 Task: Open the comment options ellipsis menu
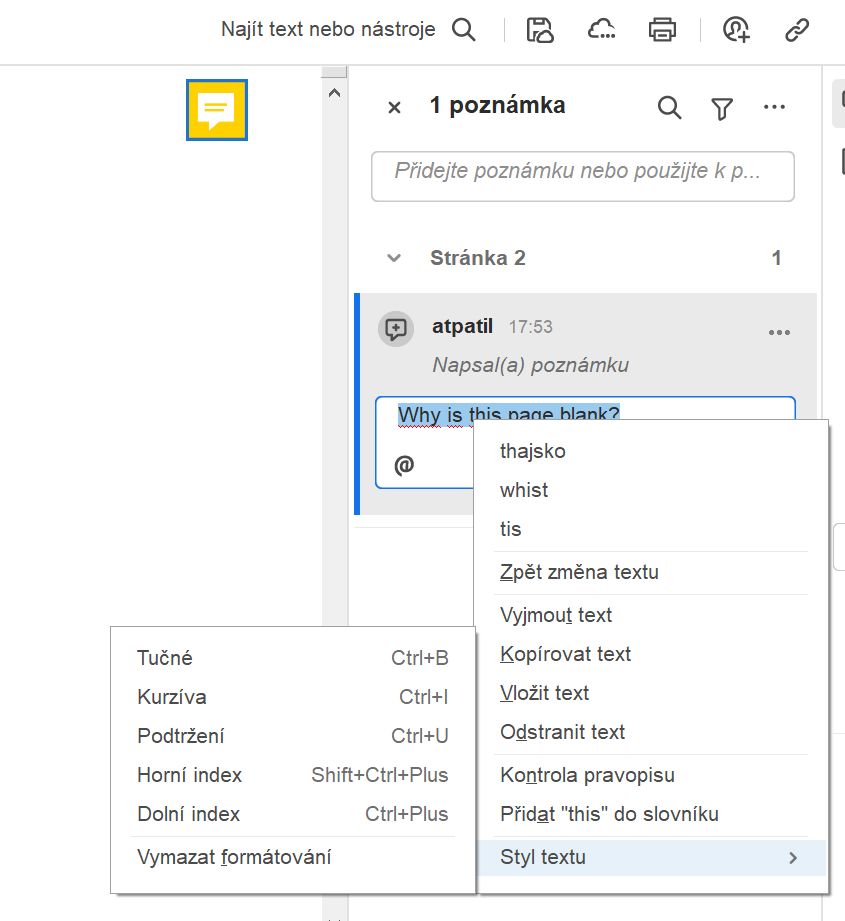tap(779, 332)
